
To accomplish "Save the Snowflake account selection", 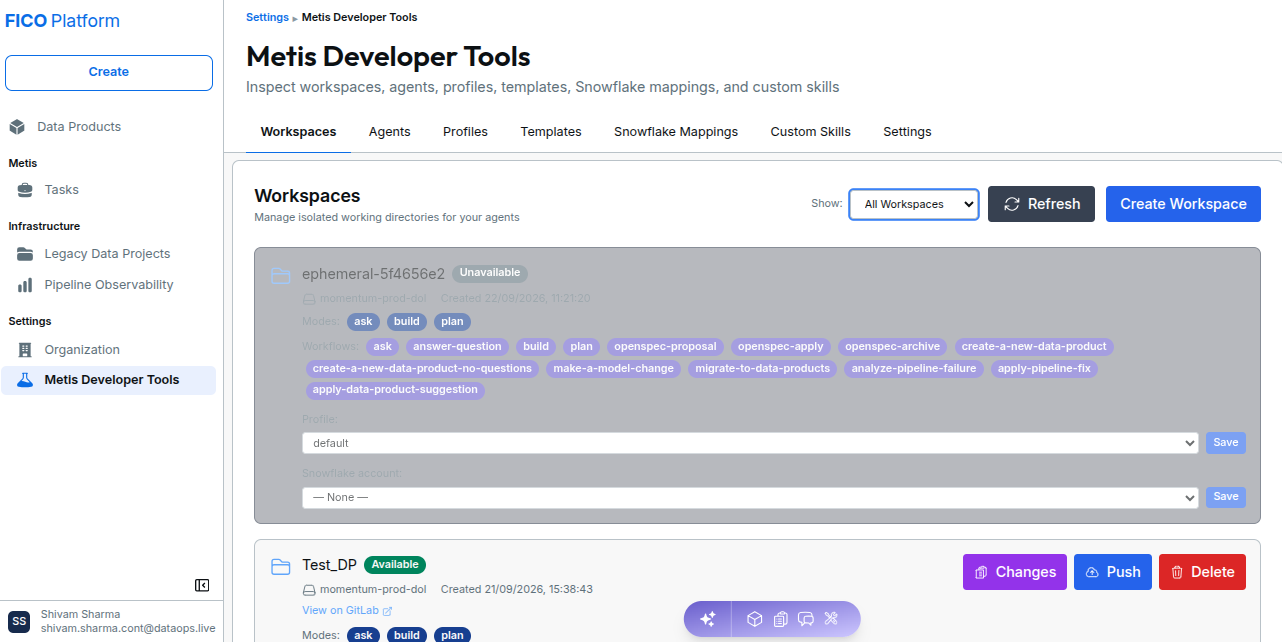I will [x=1226, y=497].
